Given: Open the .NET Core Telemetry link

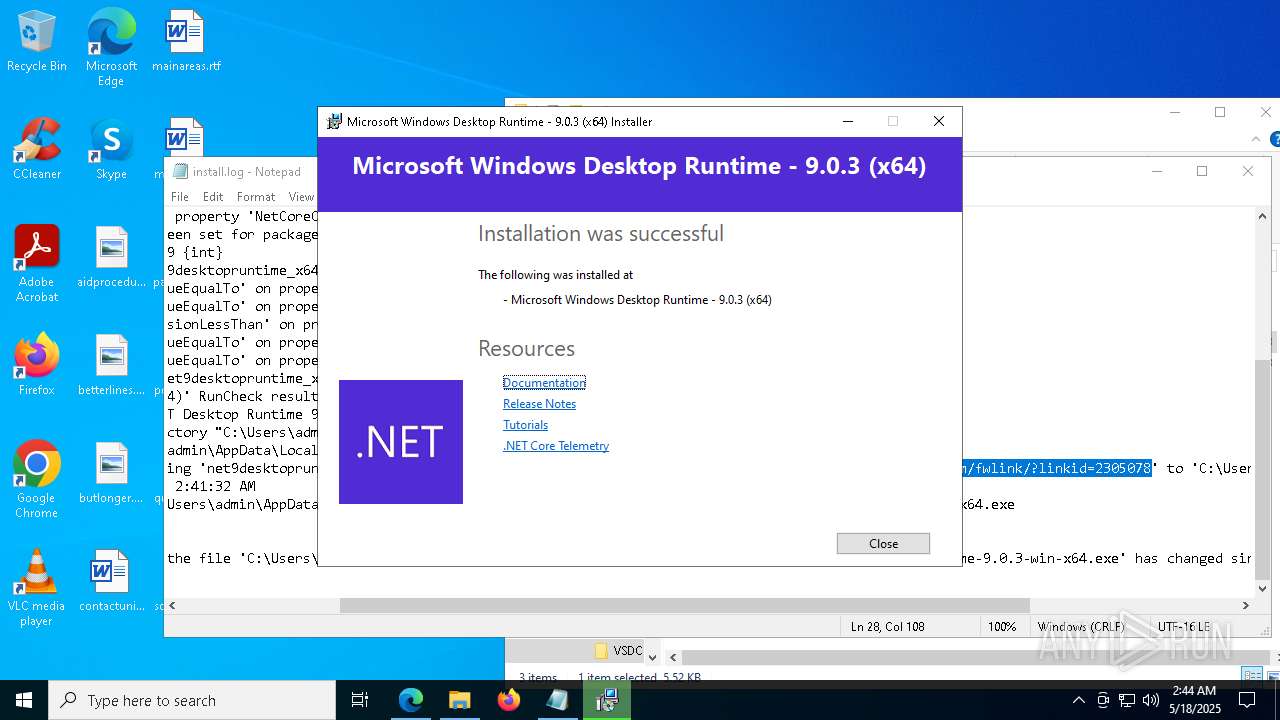Looking at the screenshot, I should pos(556,446).
